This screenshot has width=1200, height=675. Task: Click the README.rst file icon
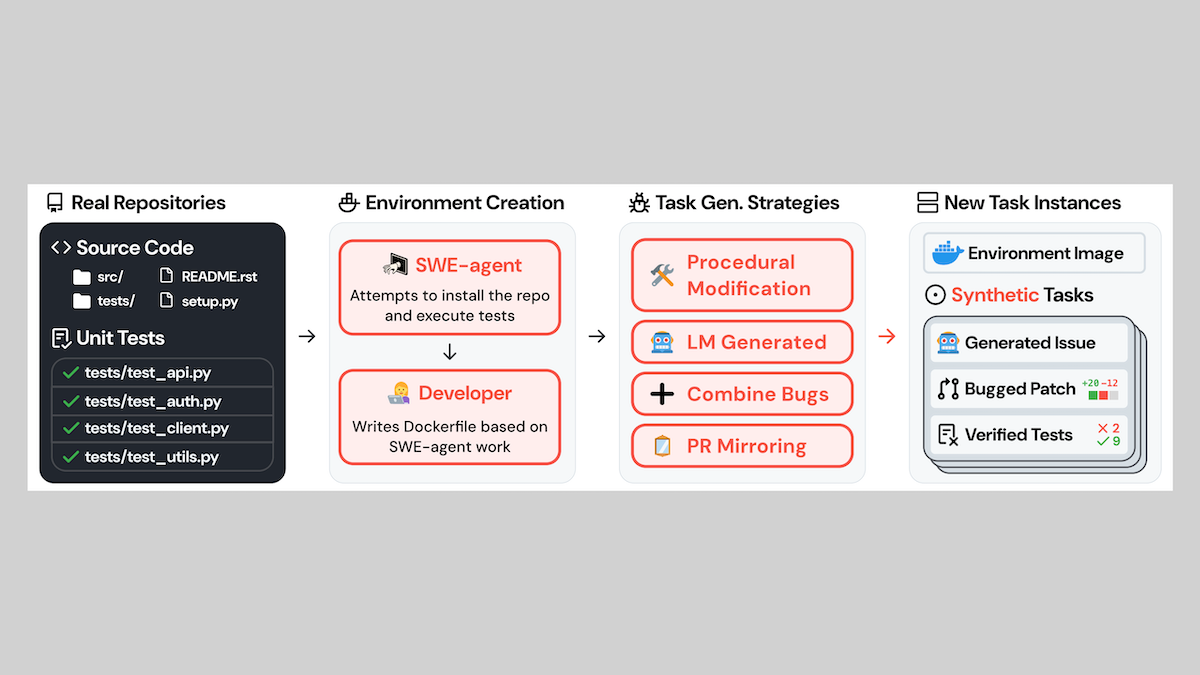coord(167,276)
